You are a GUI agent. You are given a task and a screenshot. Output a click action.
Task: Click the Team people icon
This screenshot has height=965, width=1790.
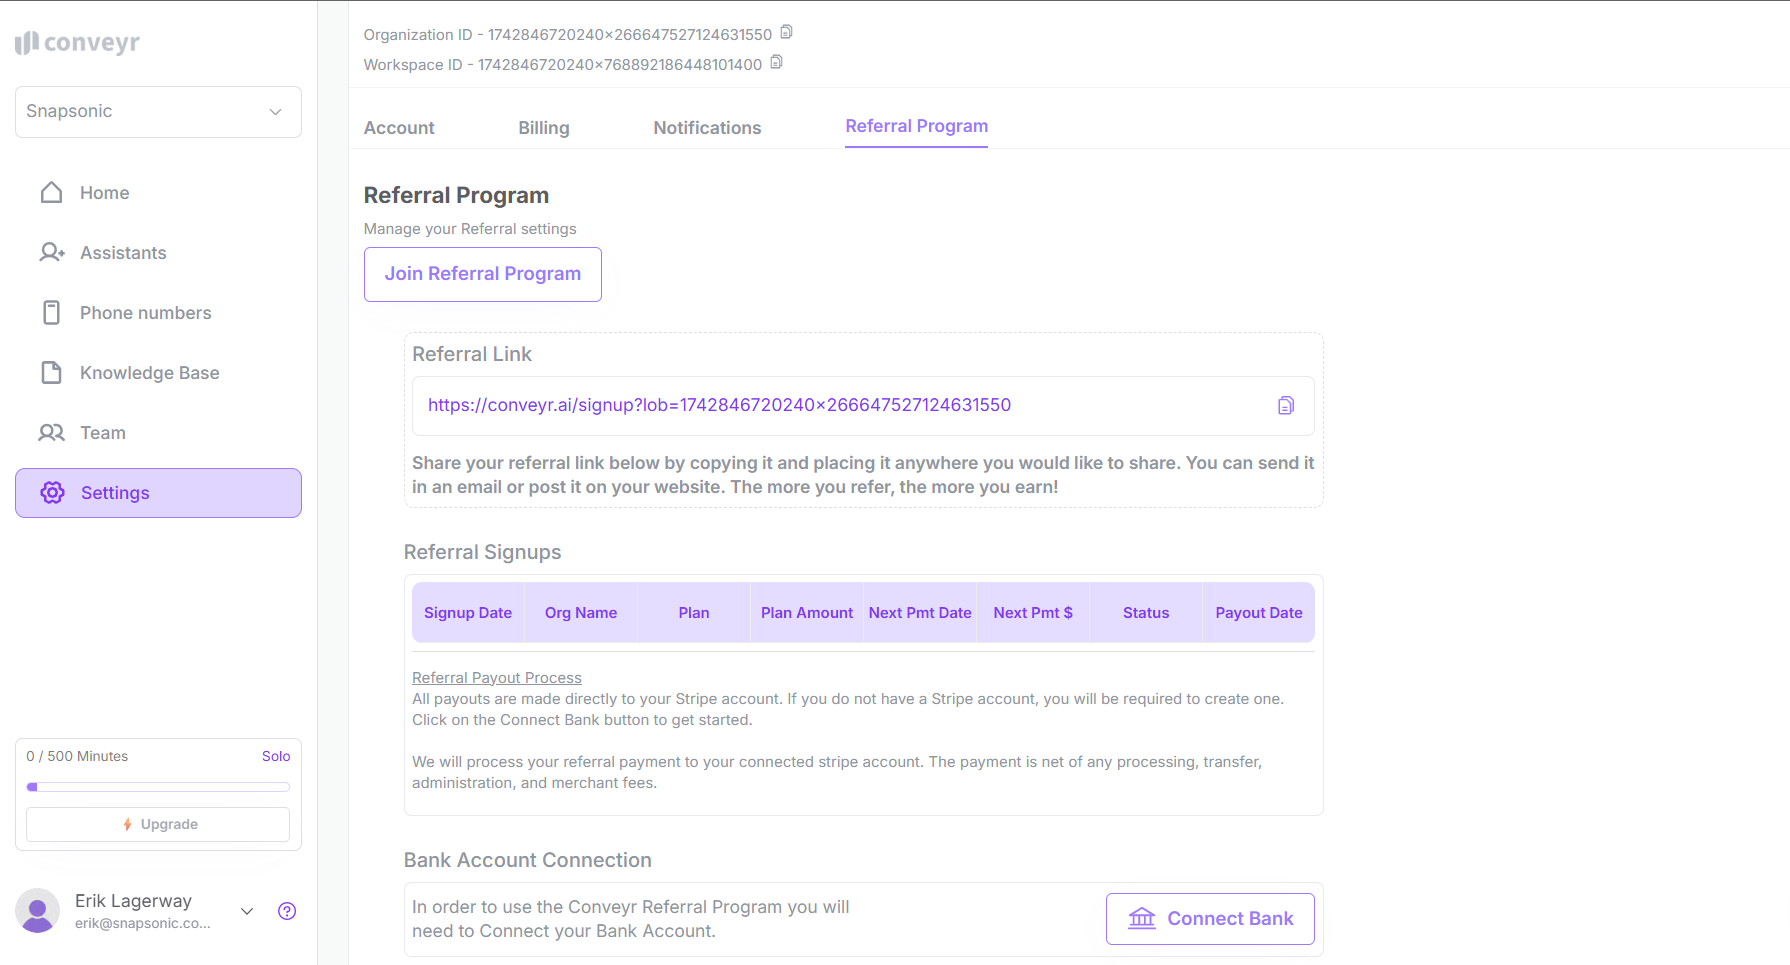52,432
